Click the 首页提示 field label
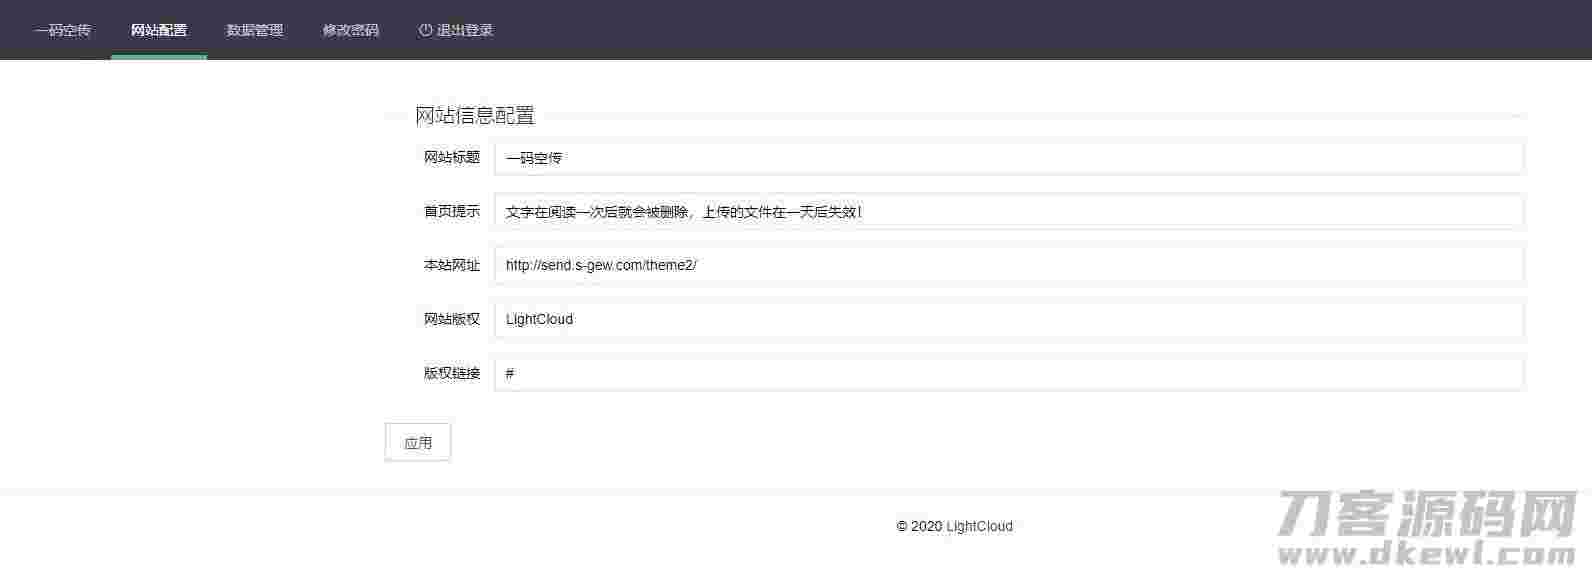This screenshot has width=1592, height=571. pos(452,211)
